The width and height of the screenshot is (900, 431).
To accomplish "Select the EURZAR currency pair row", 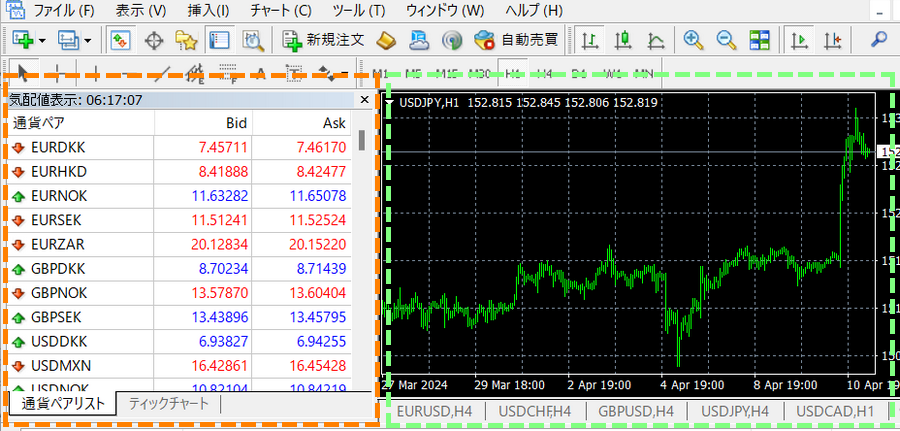I will (179, 244).
